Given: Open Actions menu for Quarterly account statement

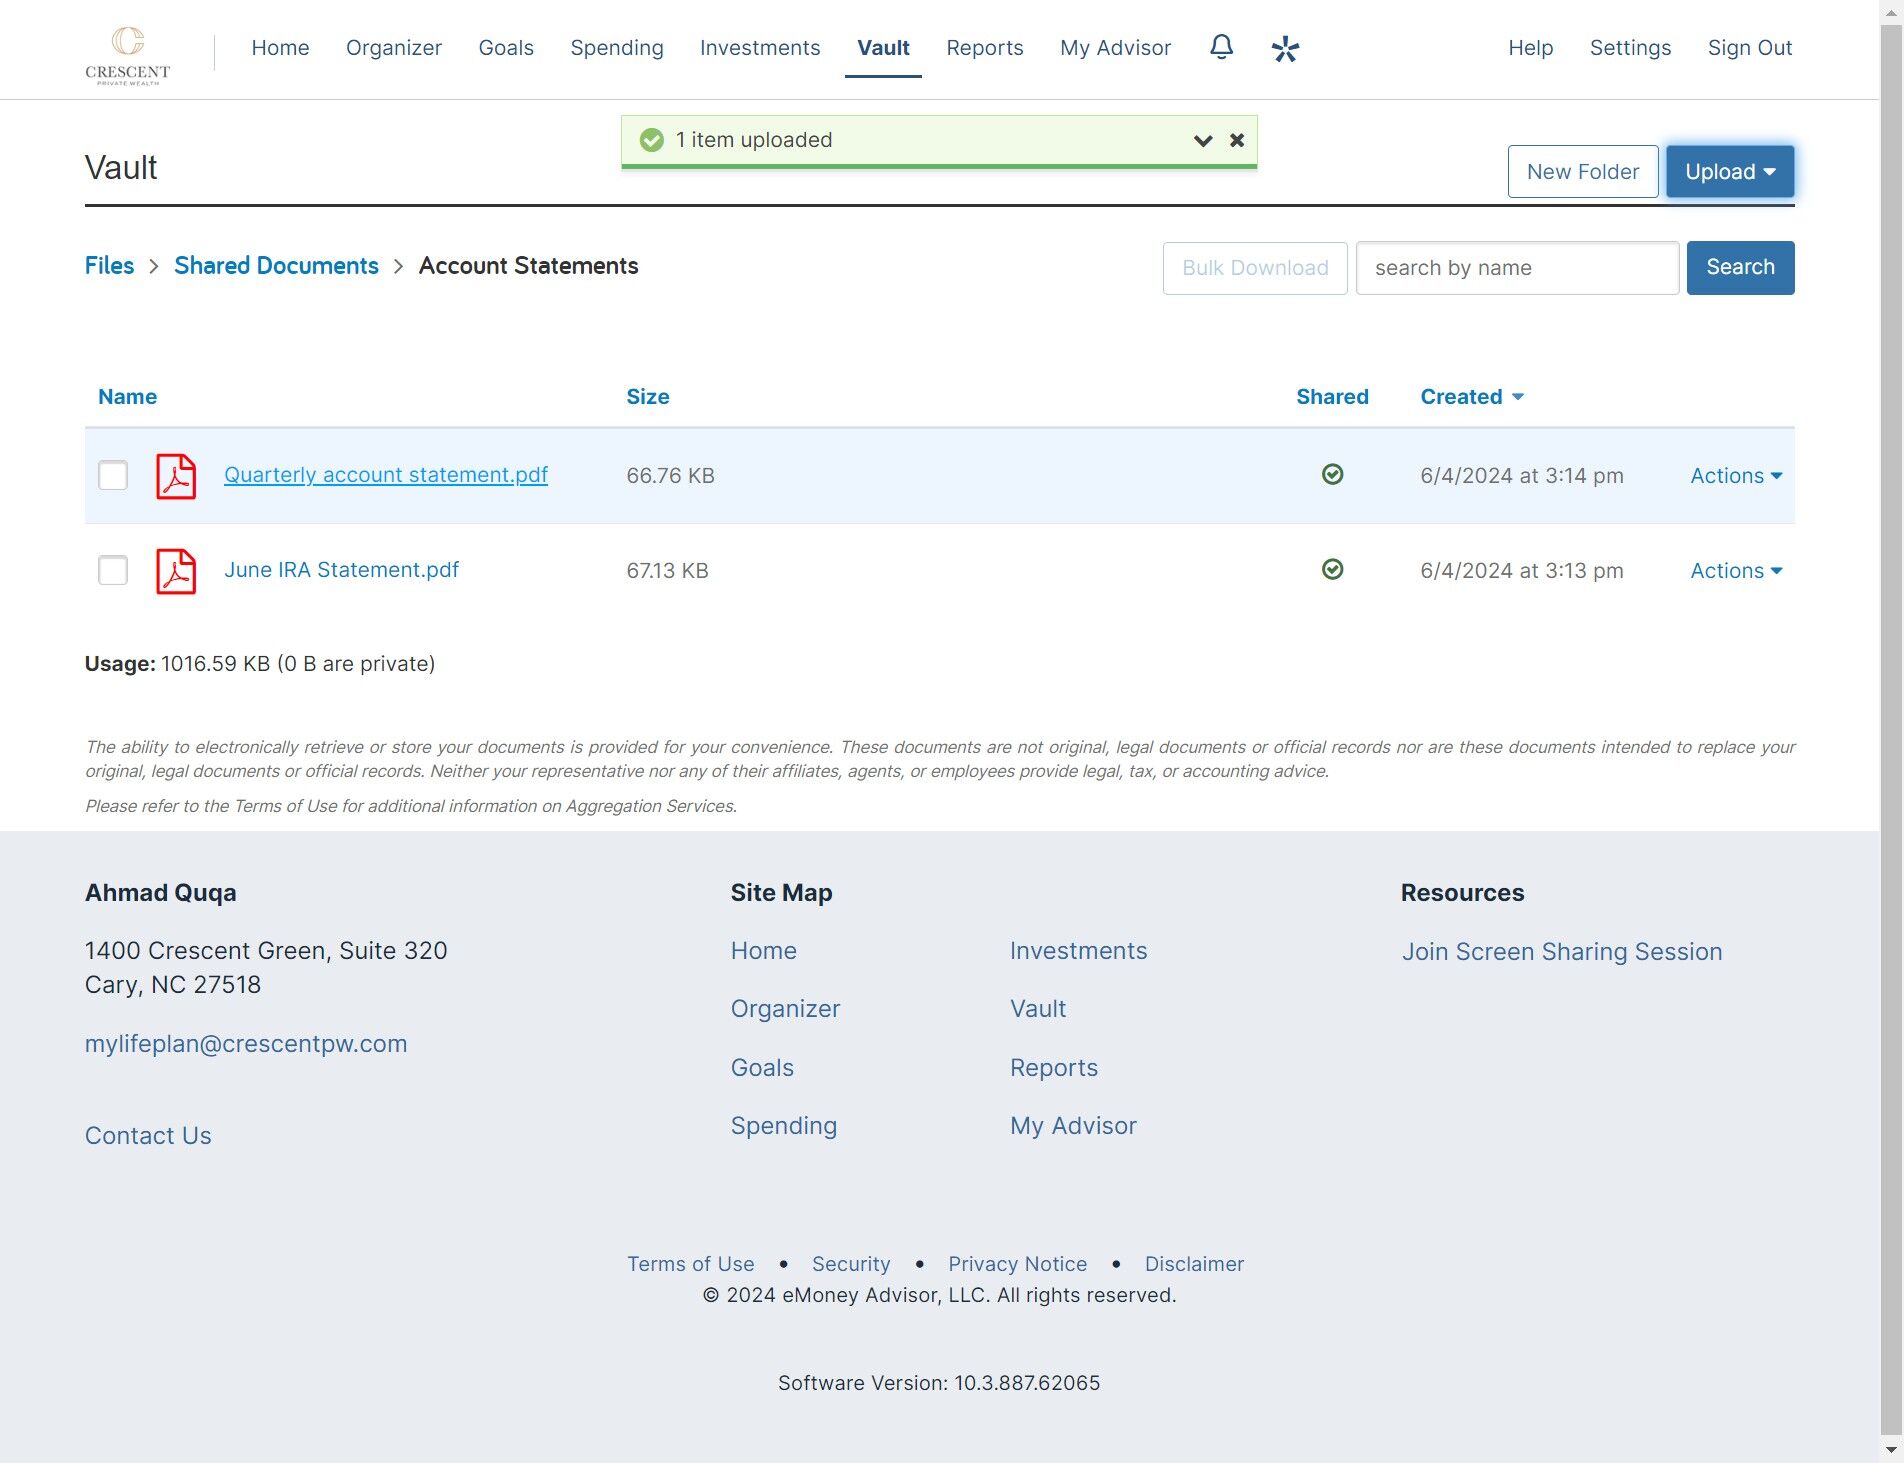Looking at the screenshot, I should pyautogui.click(x=1736, y=476).
